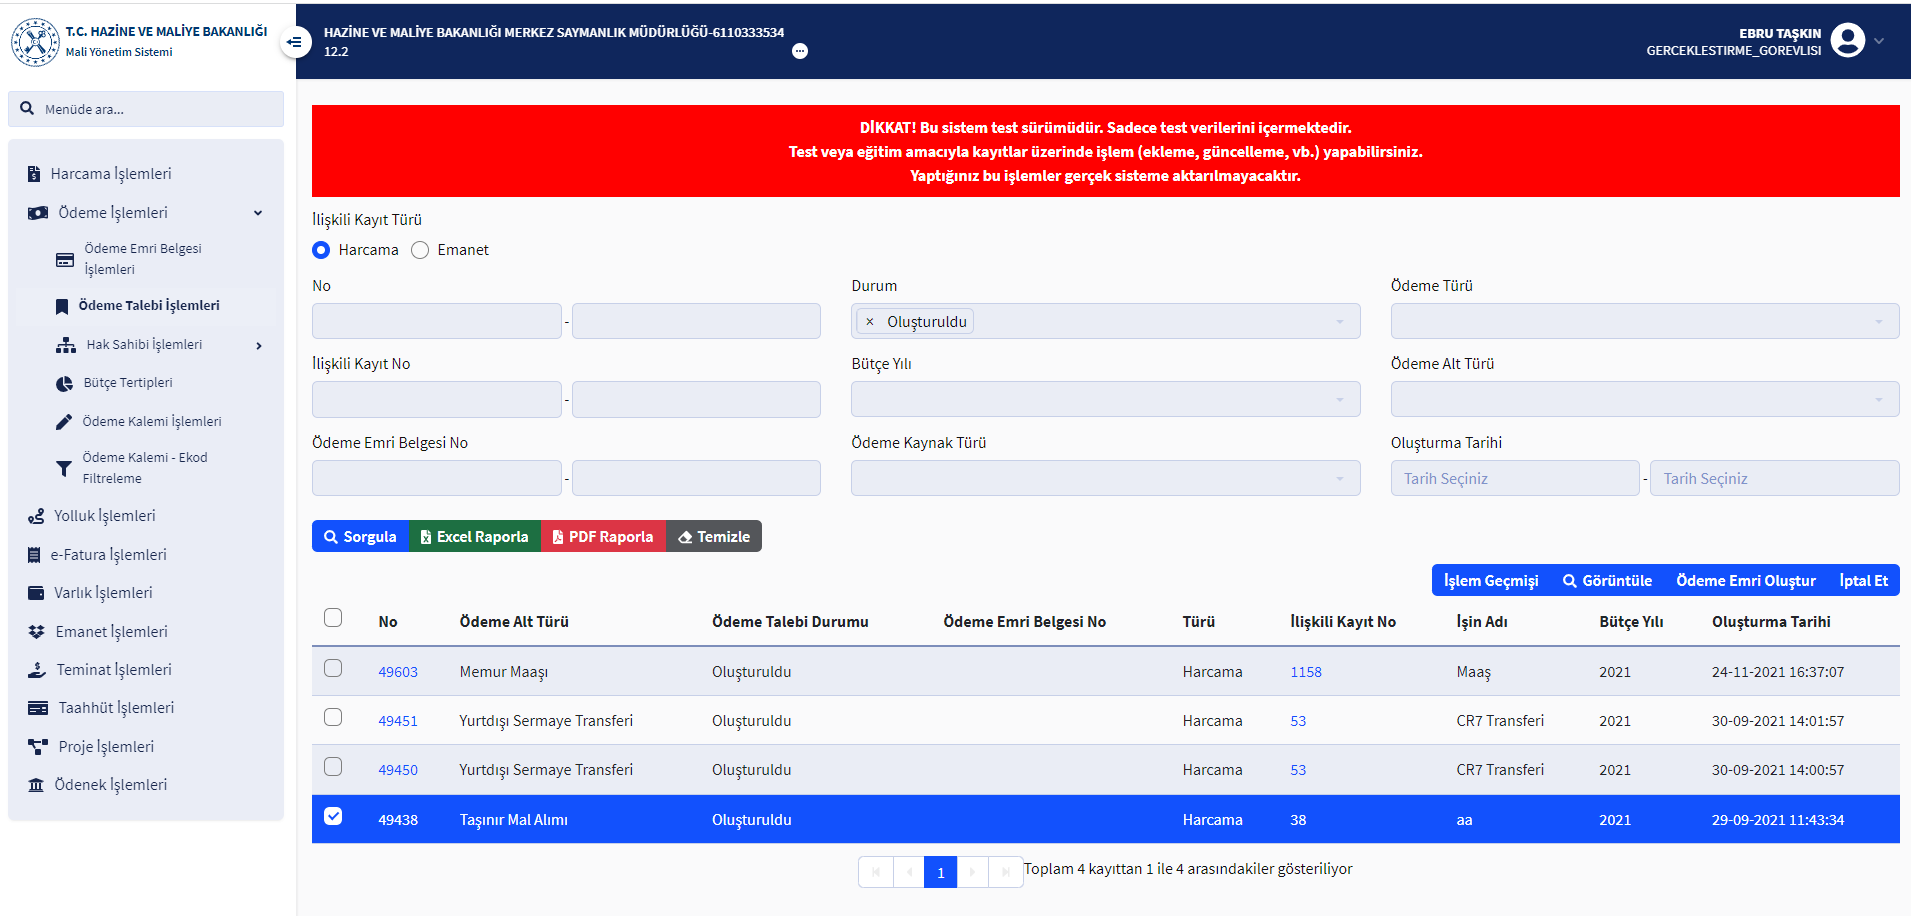Viewport: 1911px width, 916px height.
Task: Expand the Hak Sahibi İşlemleri submenu
Action: [259, 345]
